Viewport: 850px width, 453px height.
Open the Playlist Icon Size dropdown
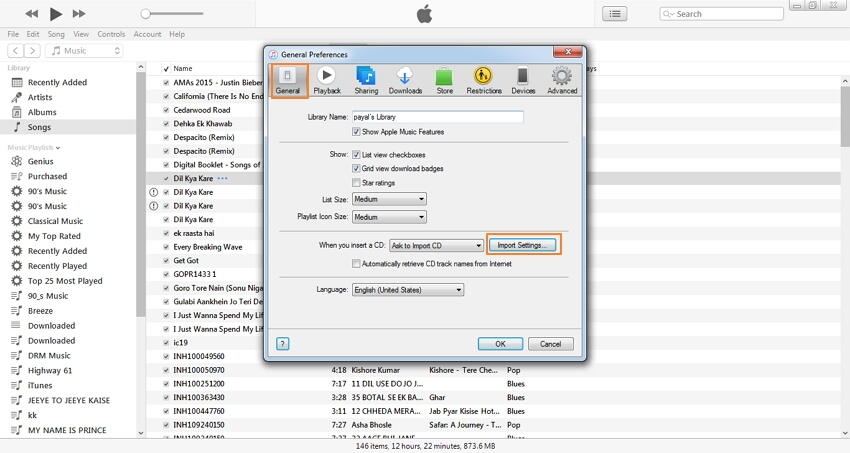coord(389,217)
